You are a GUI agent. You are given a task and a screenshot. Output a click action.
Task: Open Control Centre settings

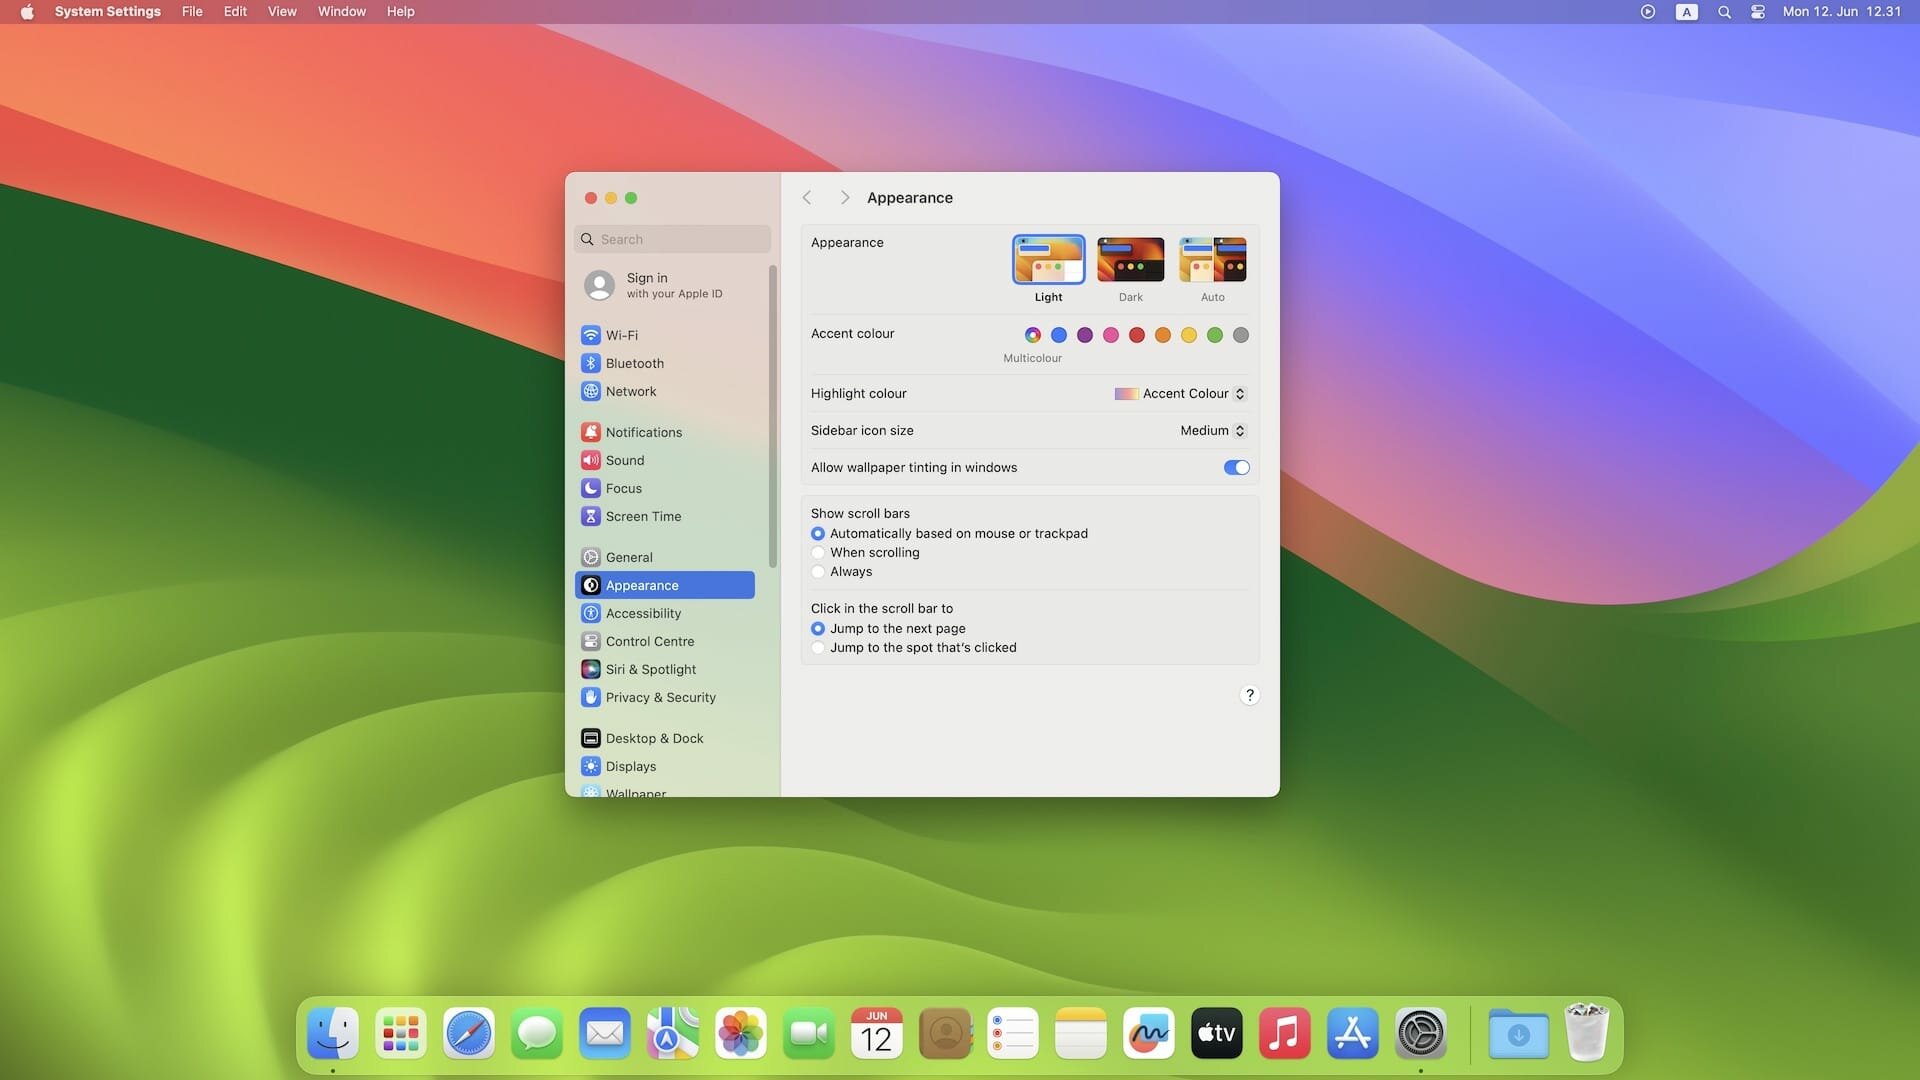pyautogui.click(x=649, y=642)
